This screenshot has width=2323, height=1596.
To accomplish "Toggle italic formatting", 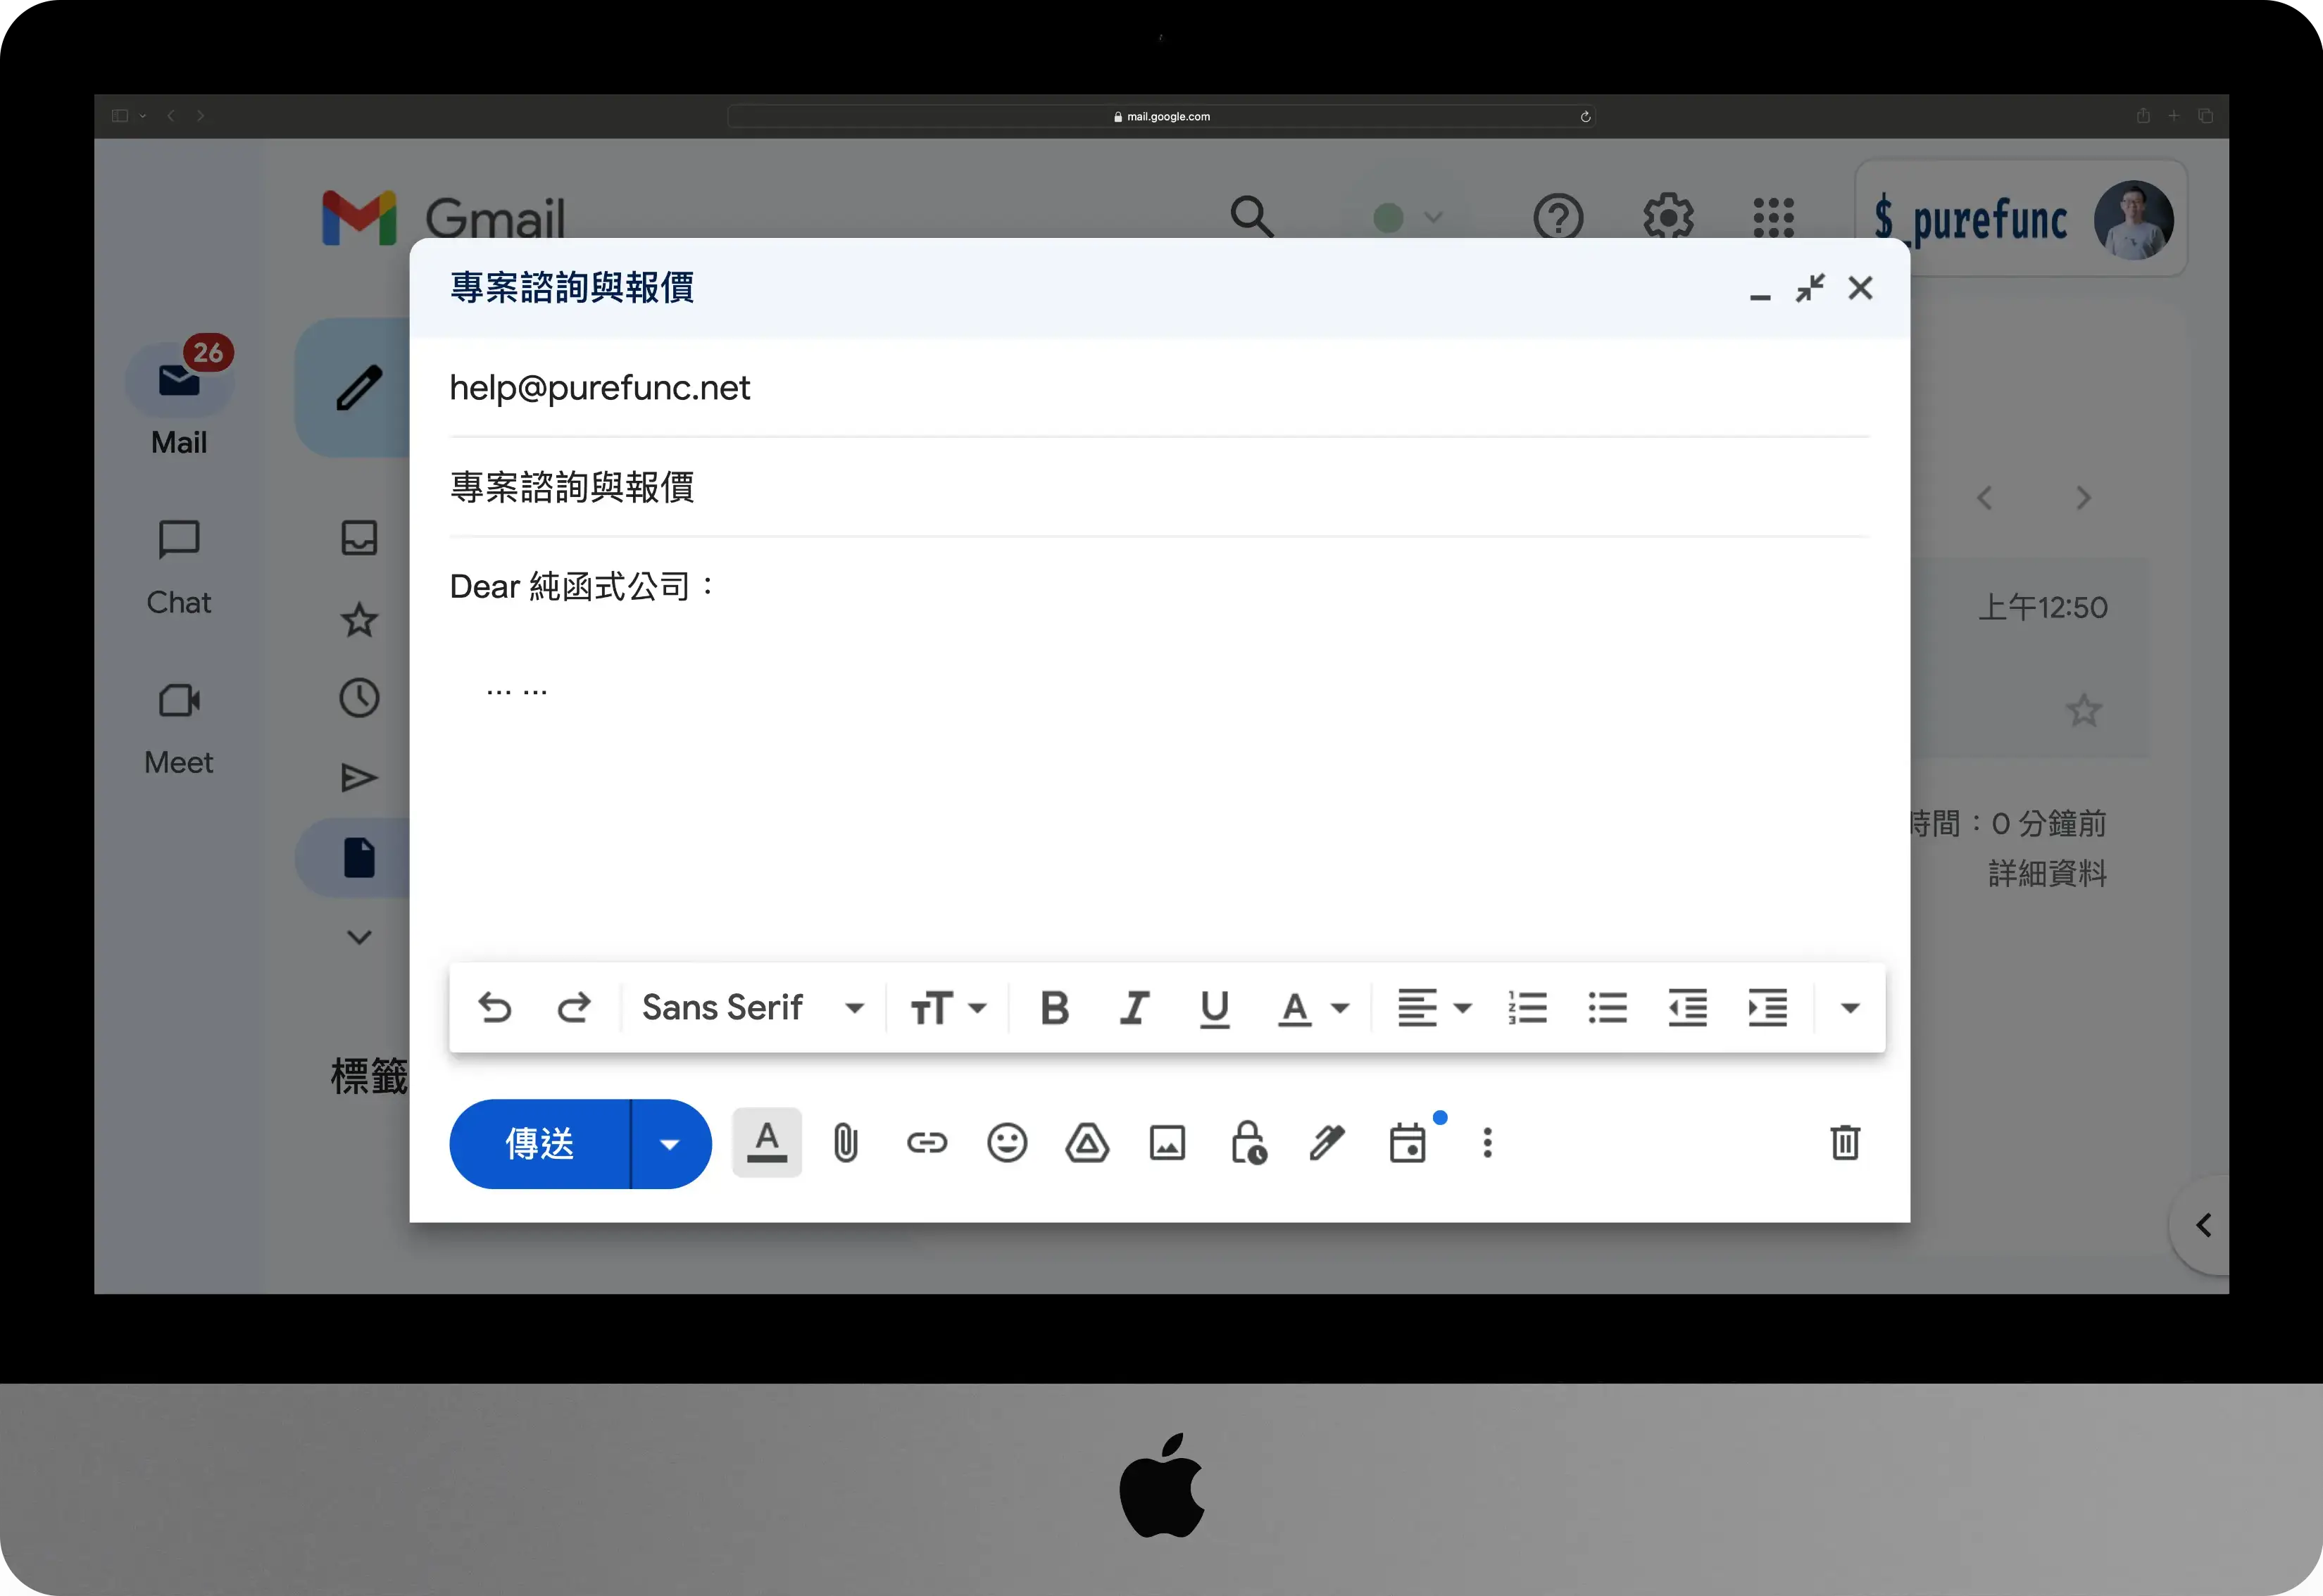I will tap(1134, 1008).
